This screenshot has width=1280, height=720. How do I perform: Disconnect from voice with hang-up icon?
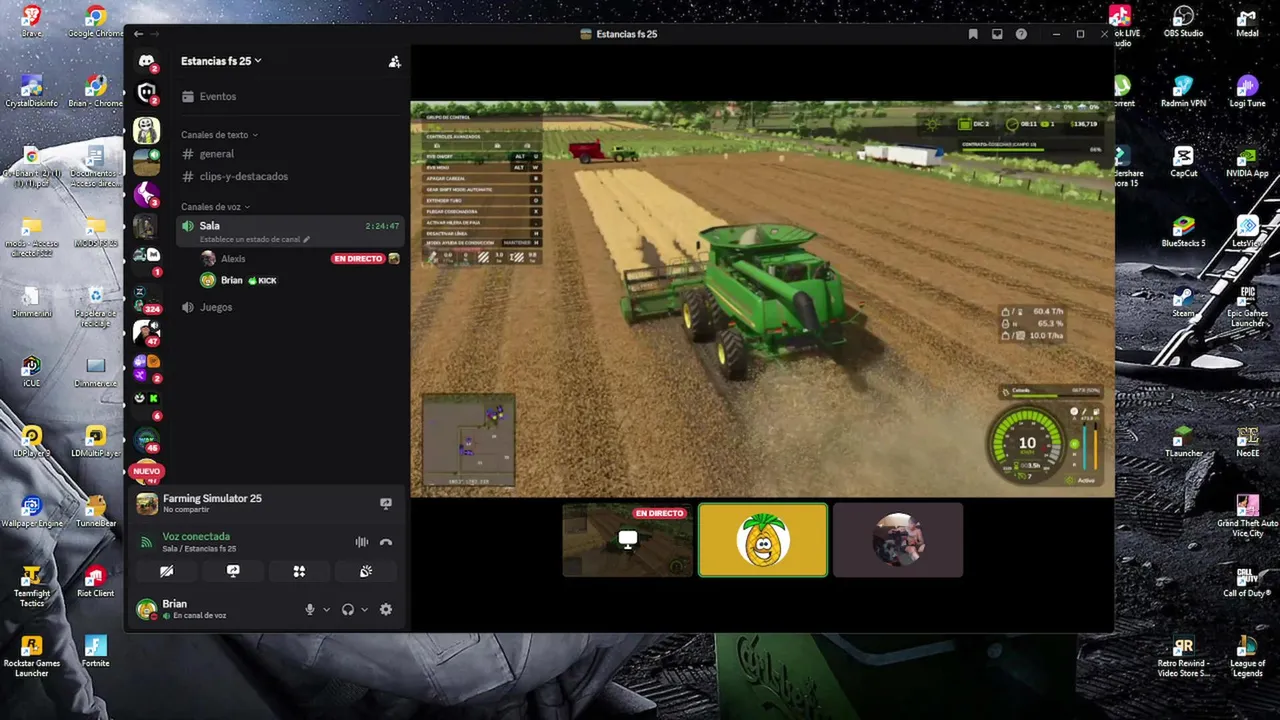(x=386, y=542)
